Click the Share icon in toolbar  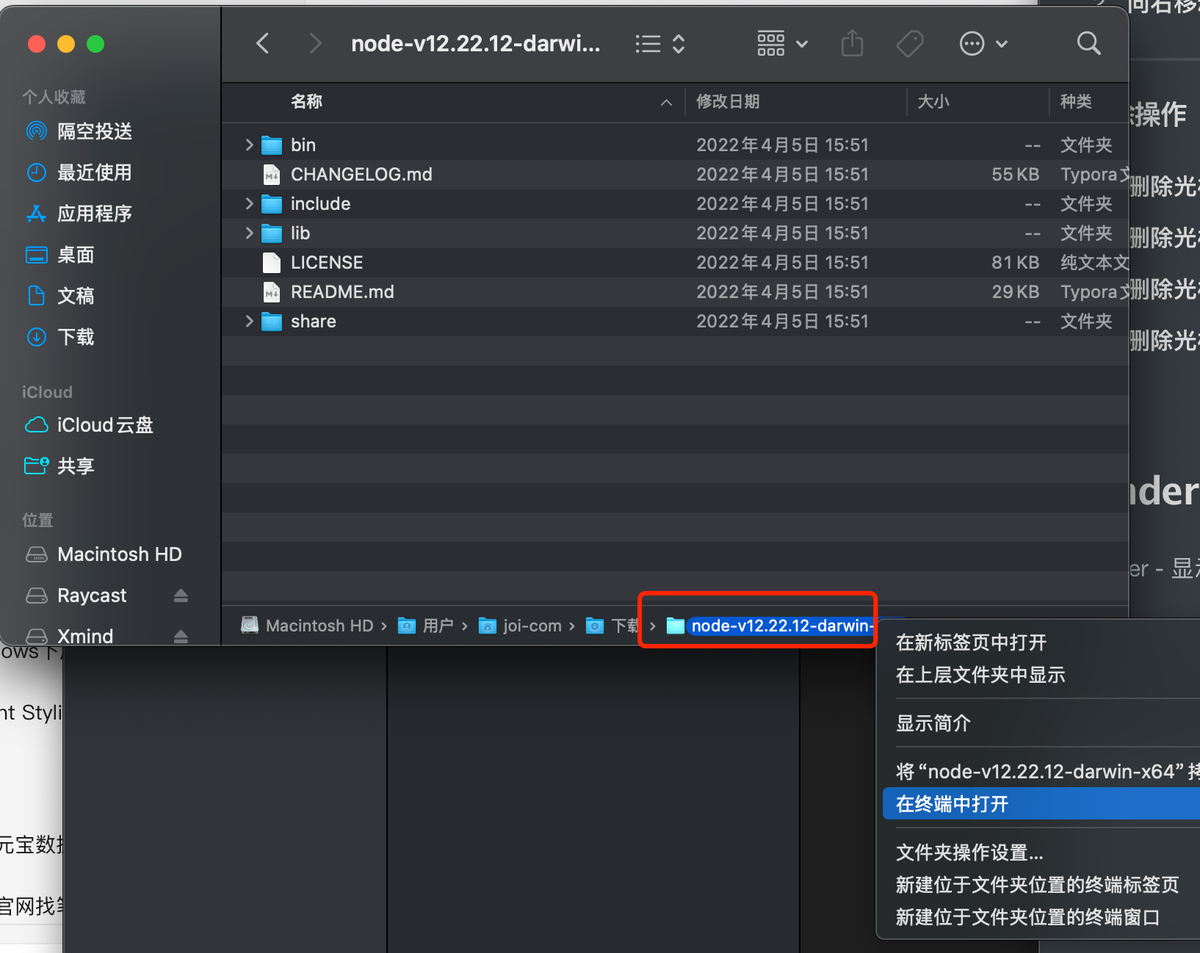[x=852, y=44]
